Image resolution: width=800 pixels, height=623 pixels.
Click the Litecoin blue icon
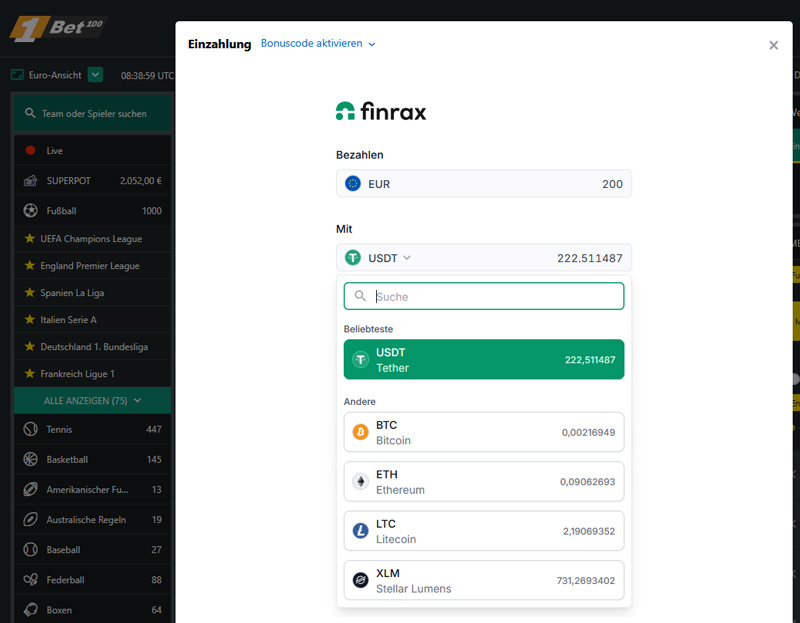360,531
